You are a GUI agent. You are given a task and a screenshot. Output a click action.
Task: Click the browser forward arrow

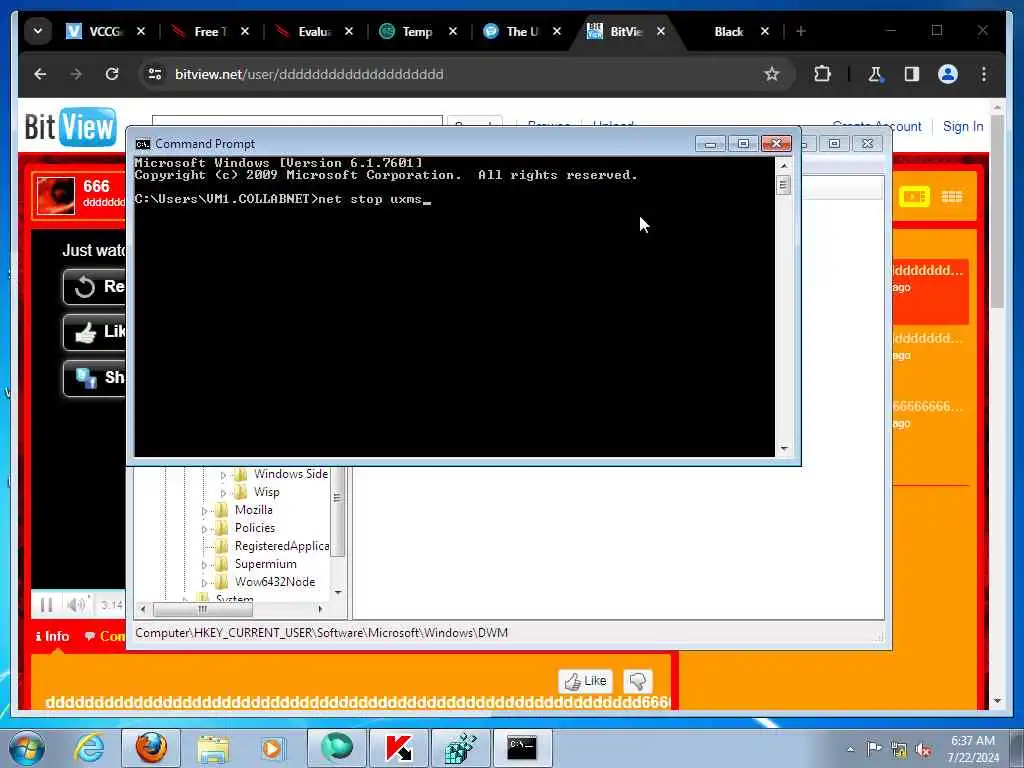76,74
